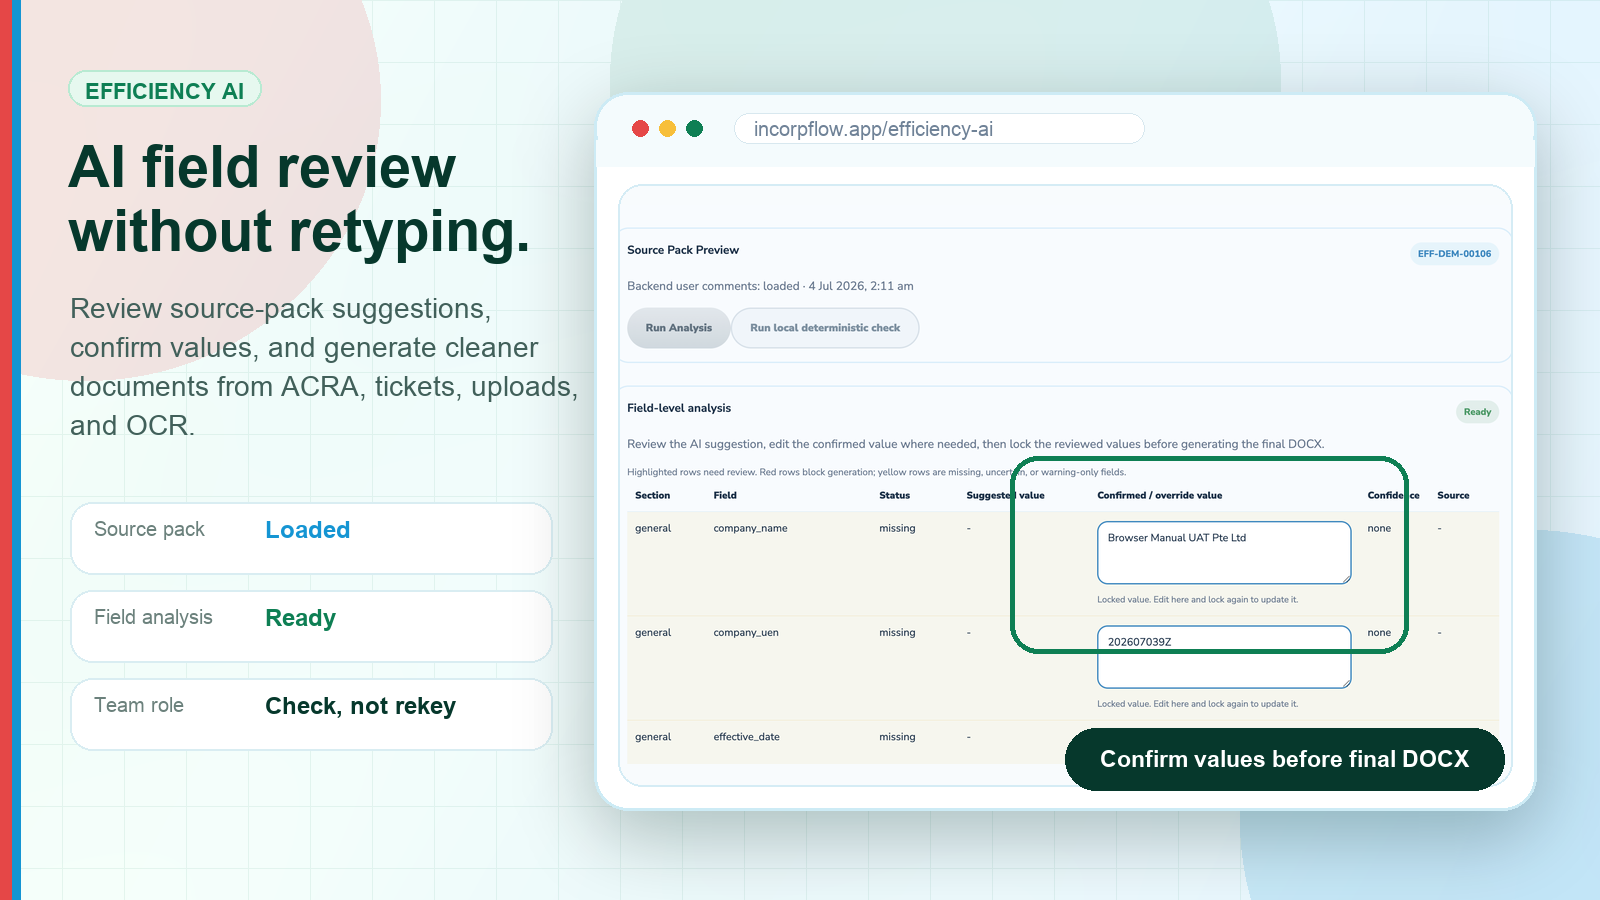Click the red window close dot
1600x900 pixels.
tap(641, 129)
